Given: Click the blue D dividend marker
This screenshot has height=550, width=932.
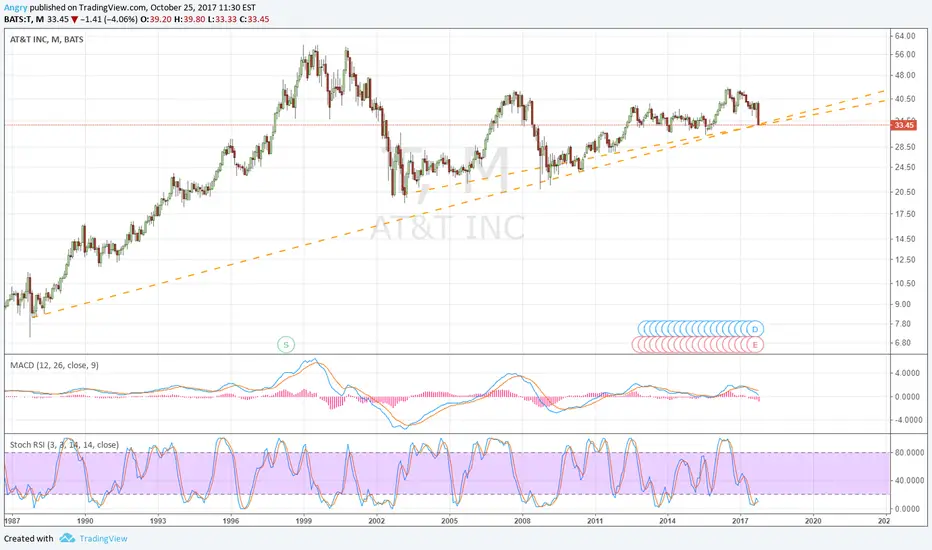Looking at the screenshot, I should (755, 329).
